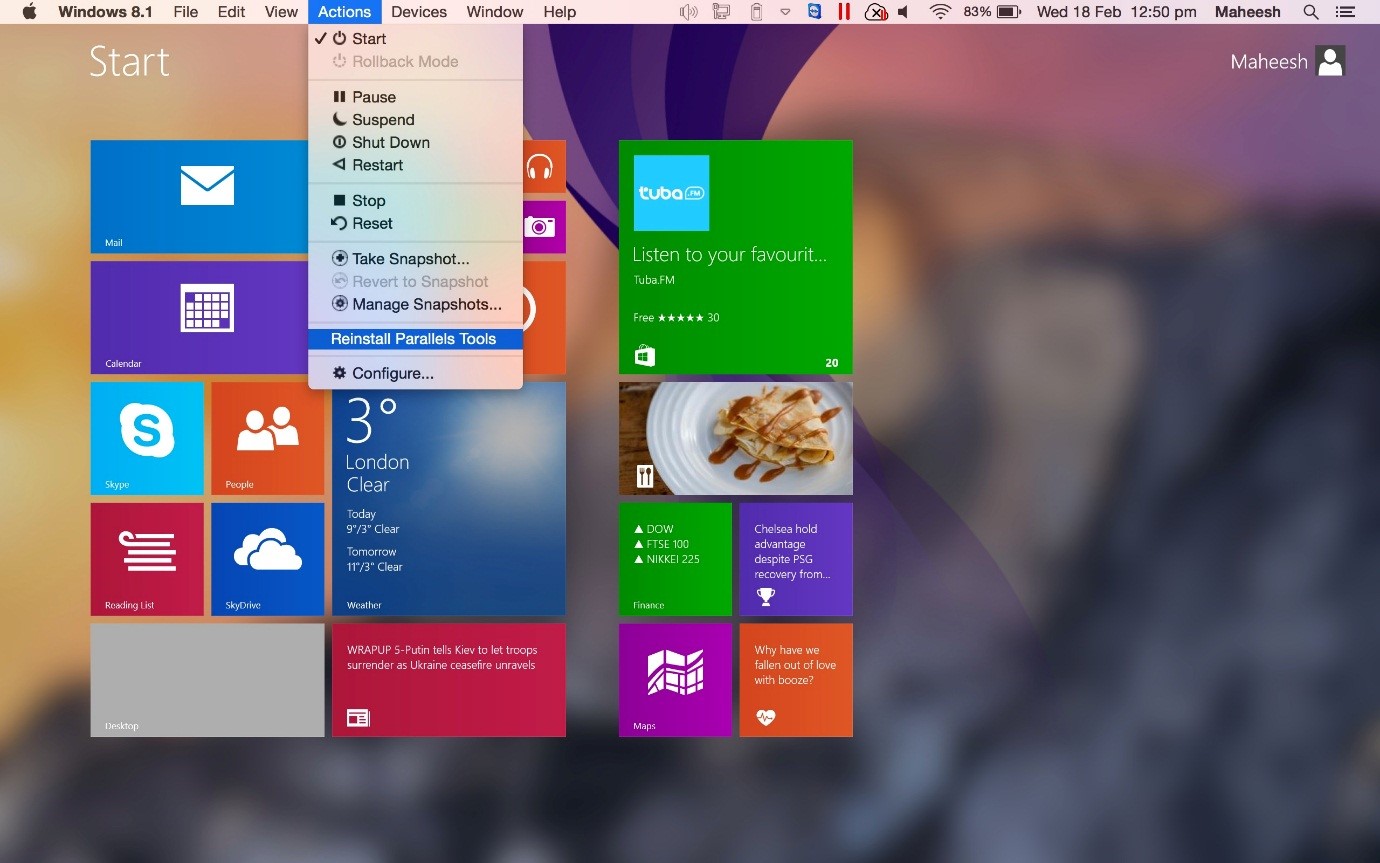Open the Mail tile
The height and width of the screenshot is (863, 1380).
pos(200,196)
